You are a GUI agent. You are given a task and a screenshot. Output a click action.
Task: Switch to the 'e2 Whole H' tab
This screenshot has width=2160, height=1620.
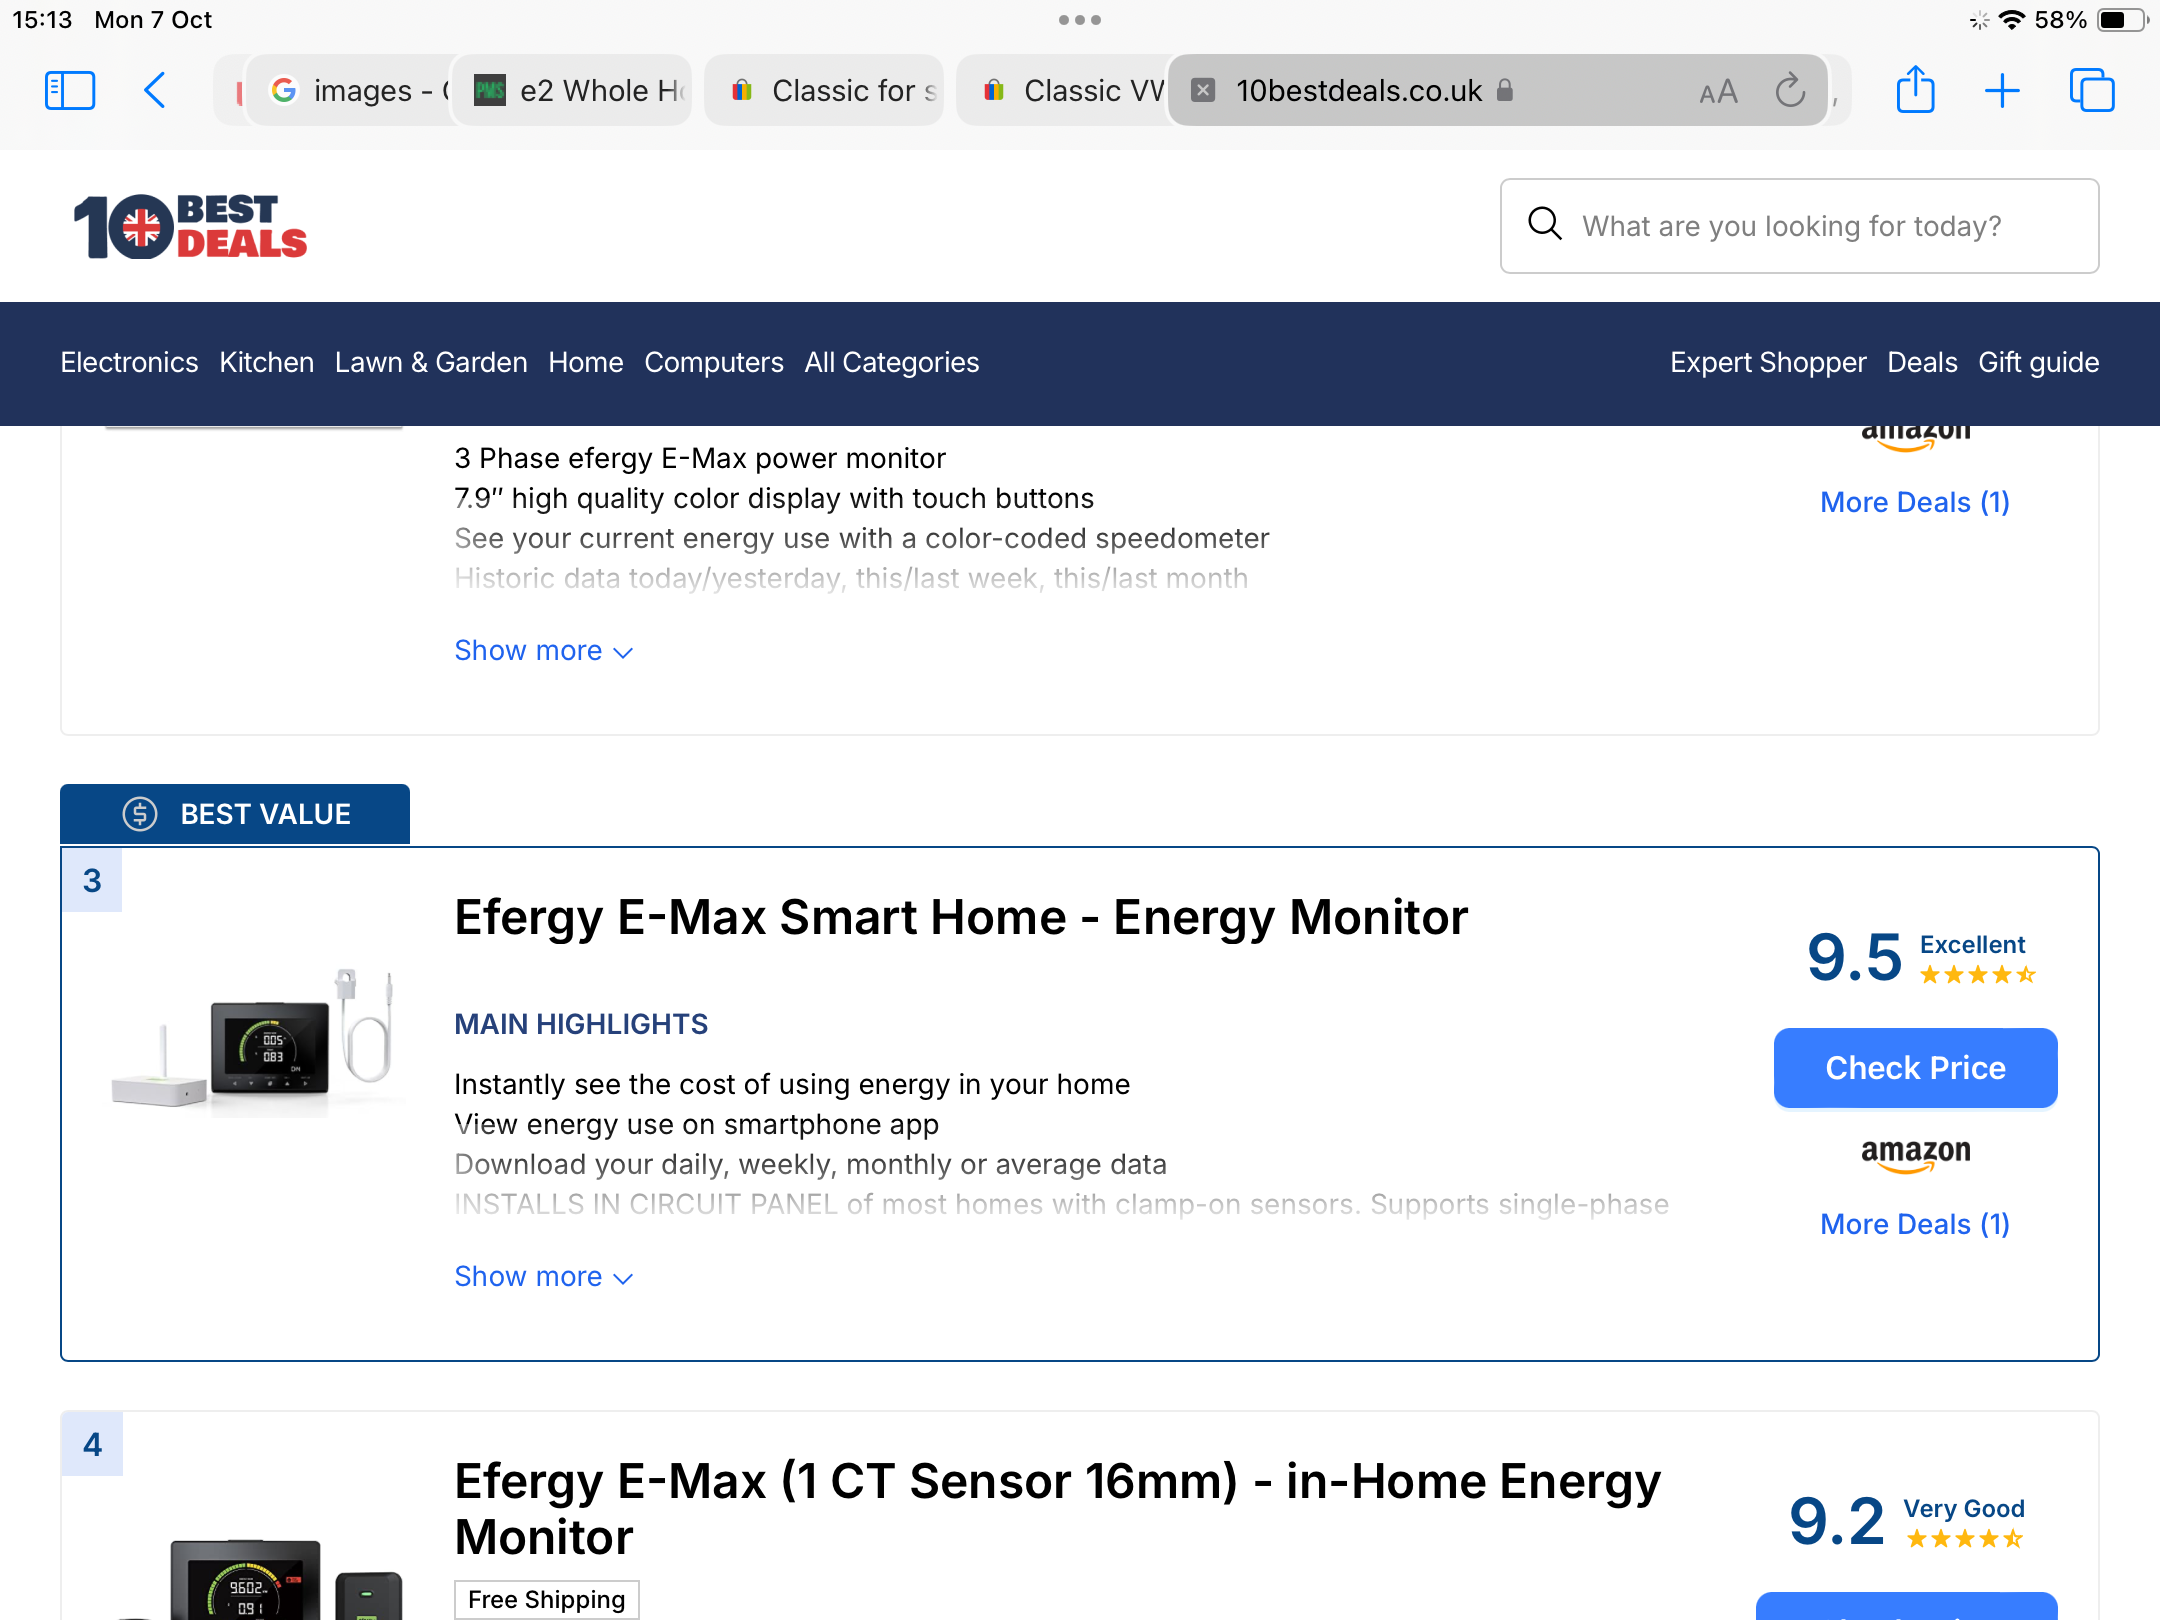(x=574, y=90)
